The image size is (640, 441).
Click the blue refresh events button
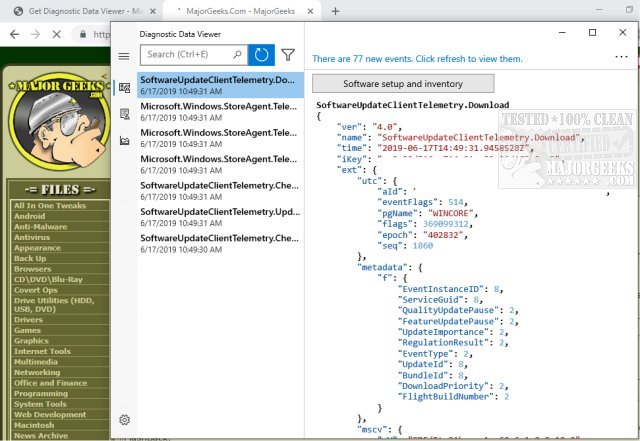point(261,55)
